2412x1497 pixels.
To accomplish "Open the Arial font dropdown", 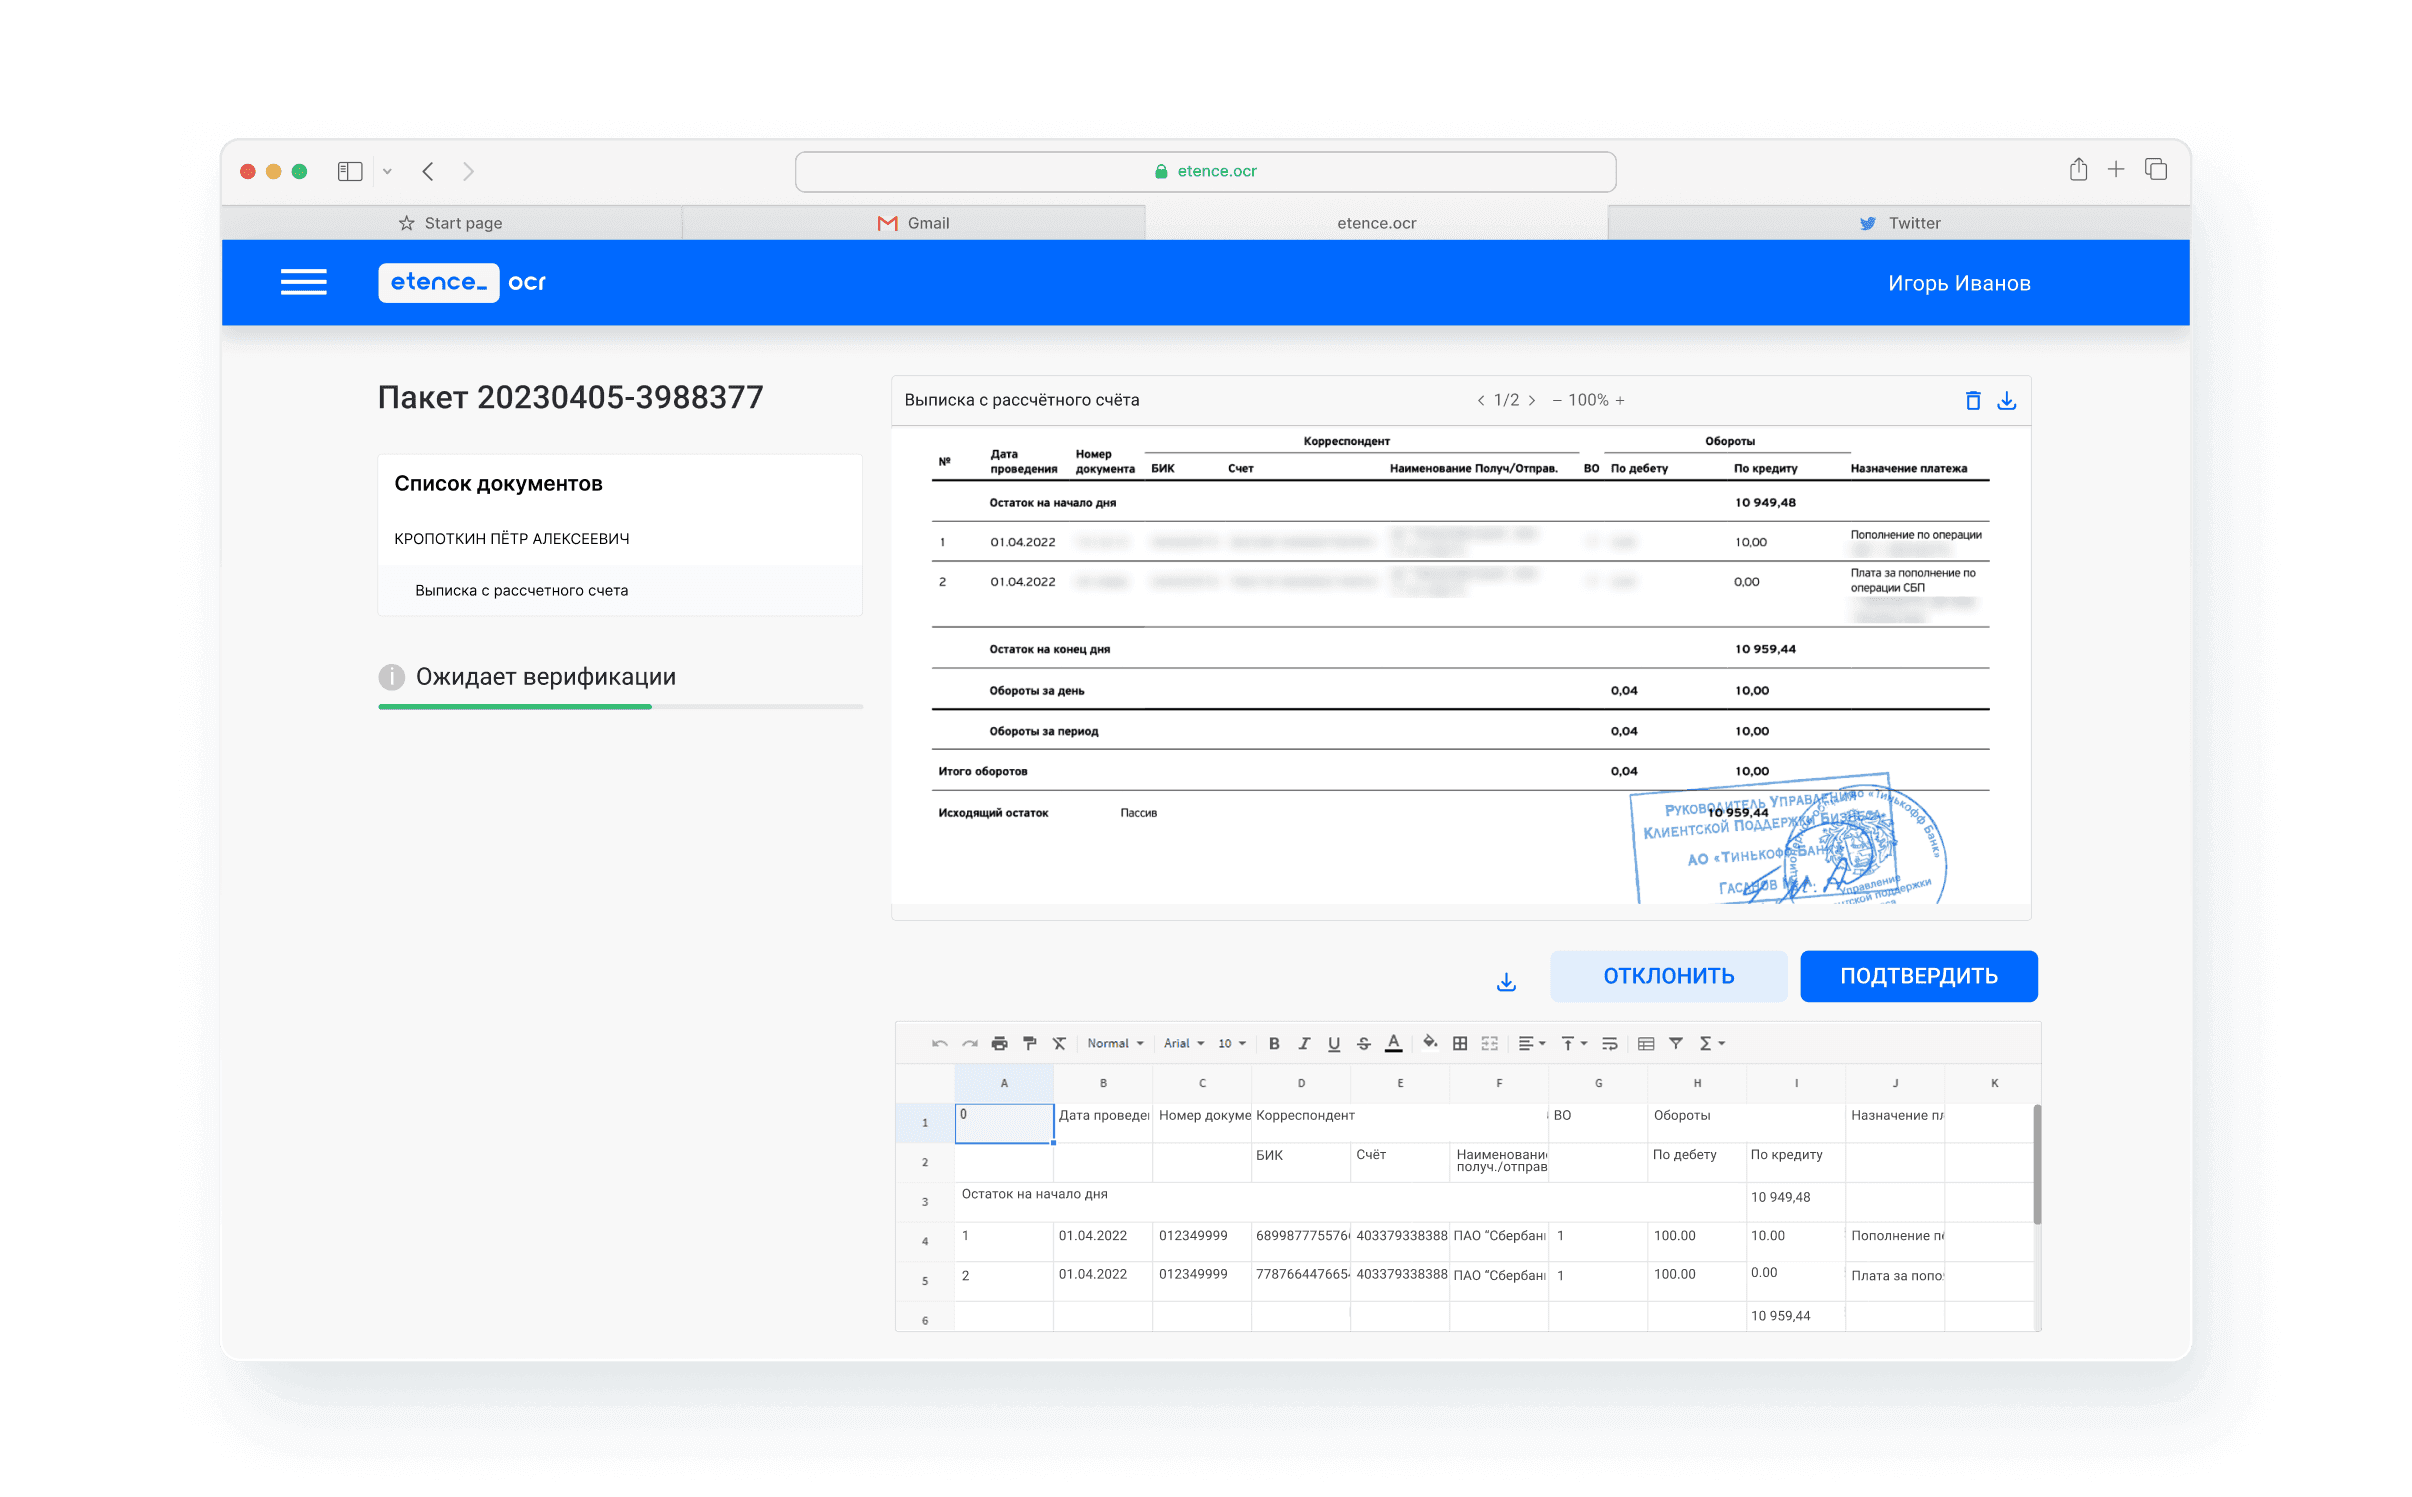I will tap(1183, 1043).
